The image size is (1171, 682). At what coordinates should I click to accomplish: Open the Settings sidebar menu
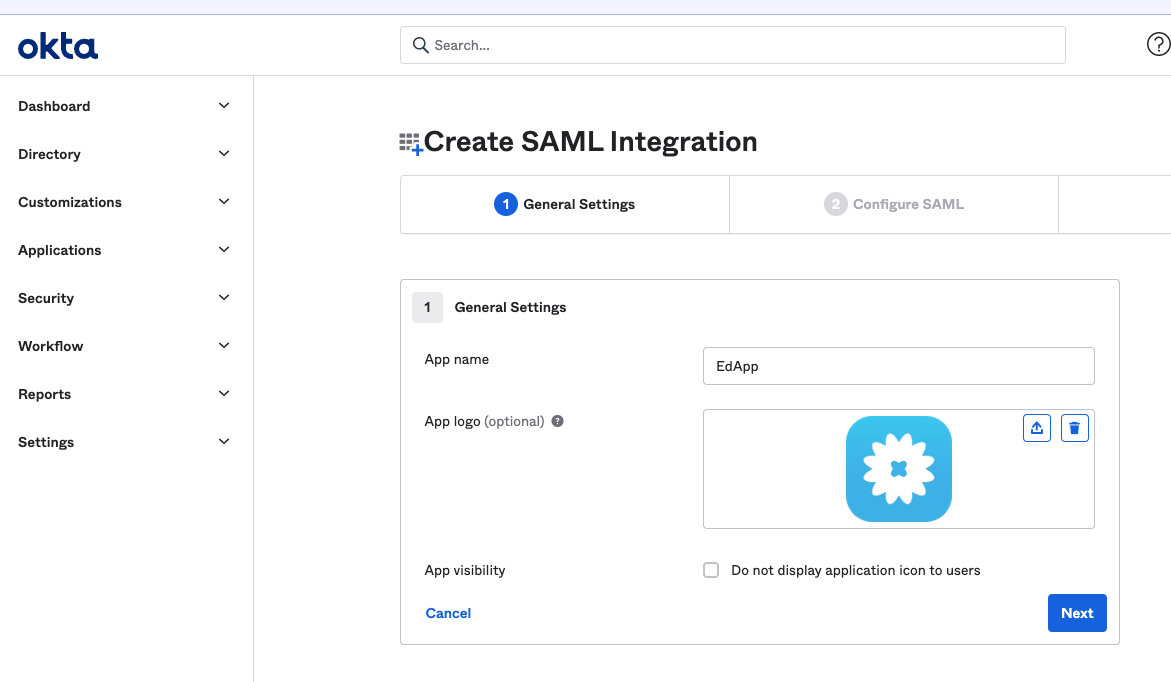click(124, 441)
